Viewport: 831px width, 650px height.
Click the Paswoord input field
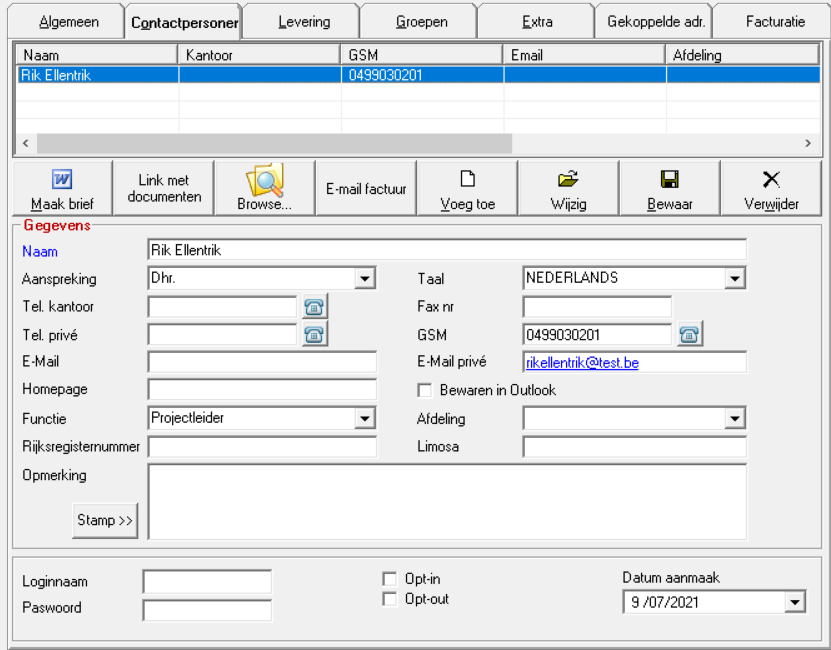pyautogui.click(x=207, y=610)
